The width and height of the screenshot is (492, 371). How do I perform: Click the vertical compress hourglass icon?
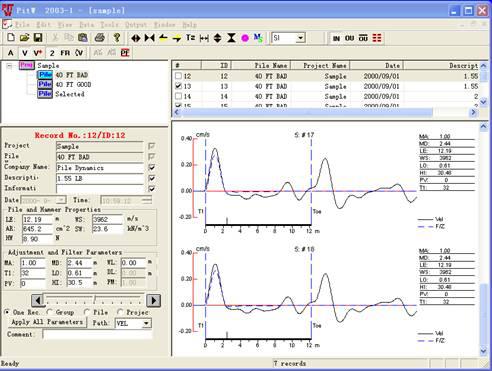click(x=231, y=38)
